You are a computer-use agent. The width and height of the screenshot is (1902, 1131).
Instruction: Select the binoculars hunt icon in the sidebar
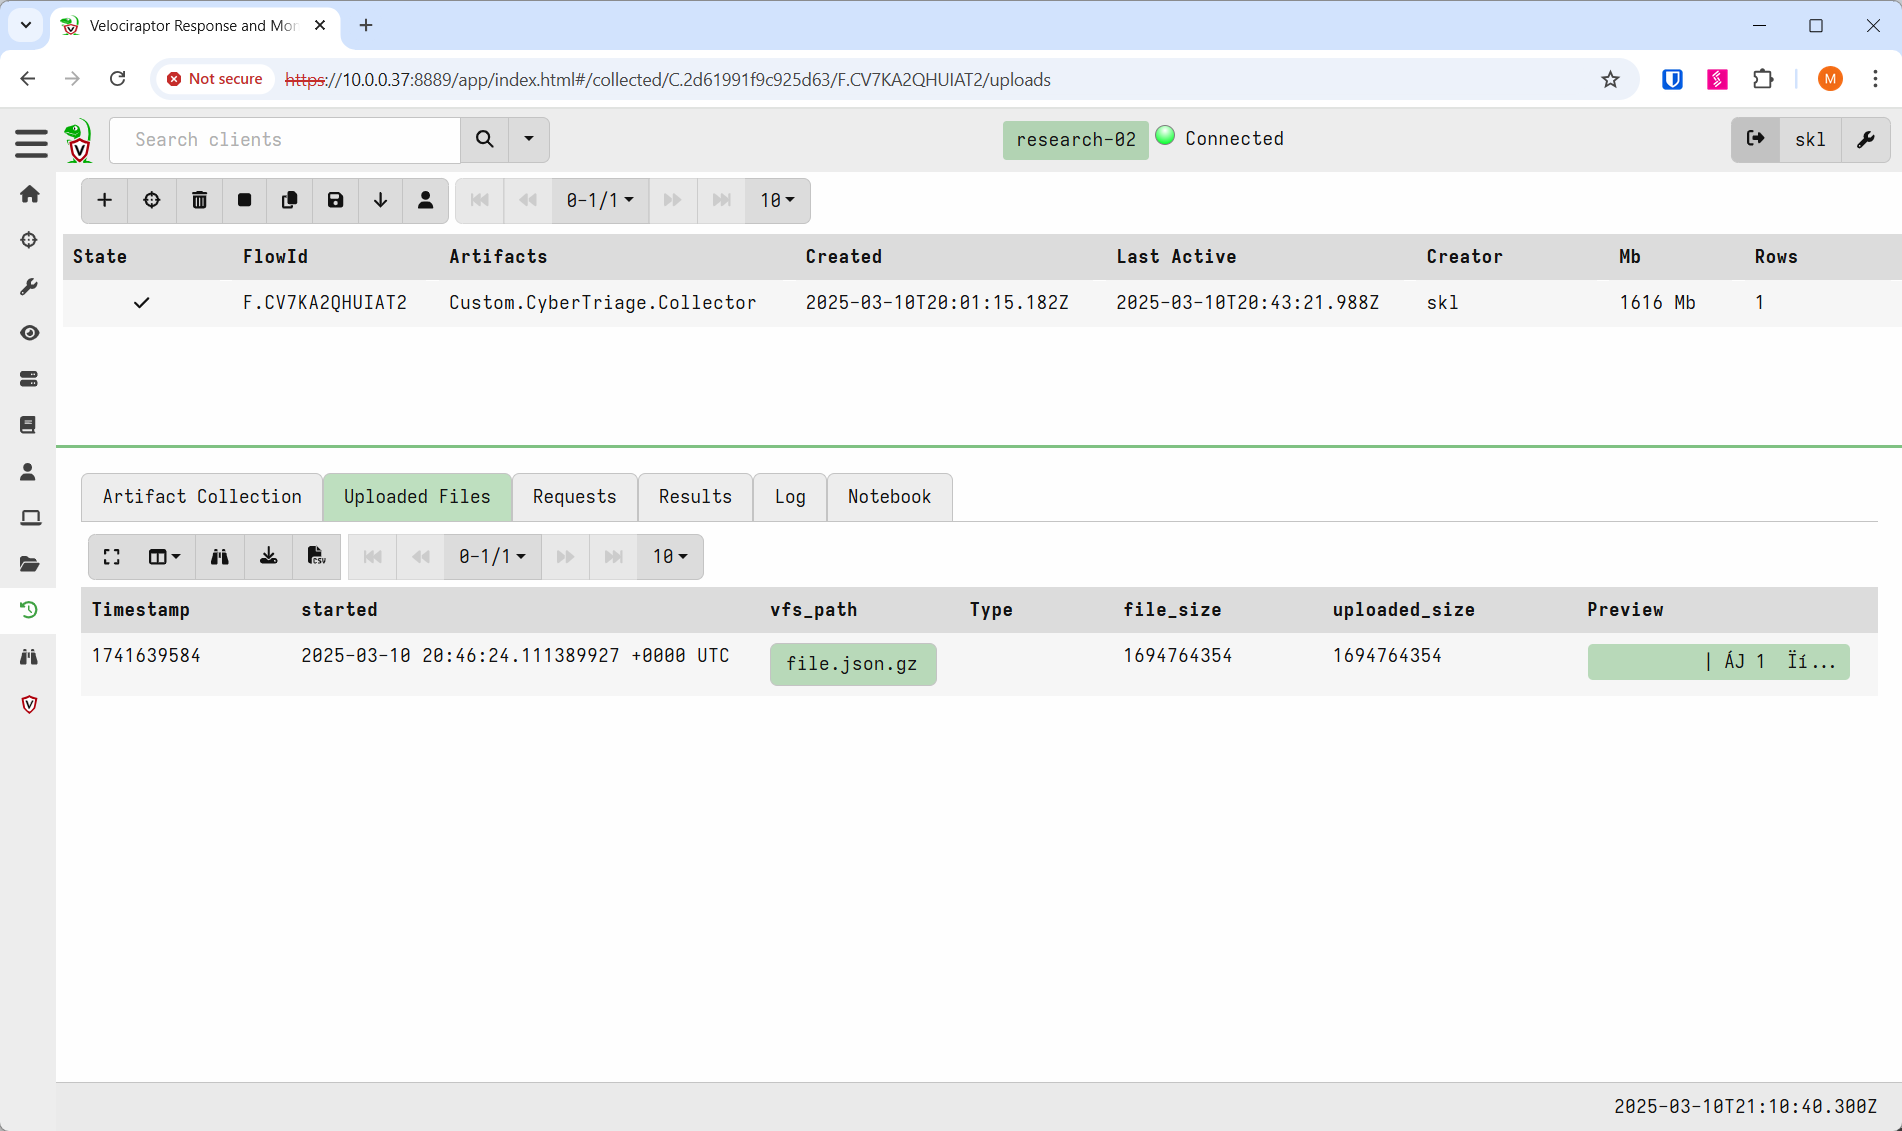[x=29, y=657]
